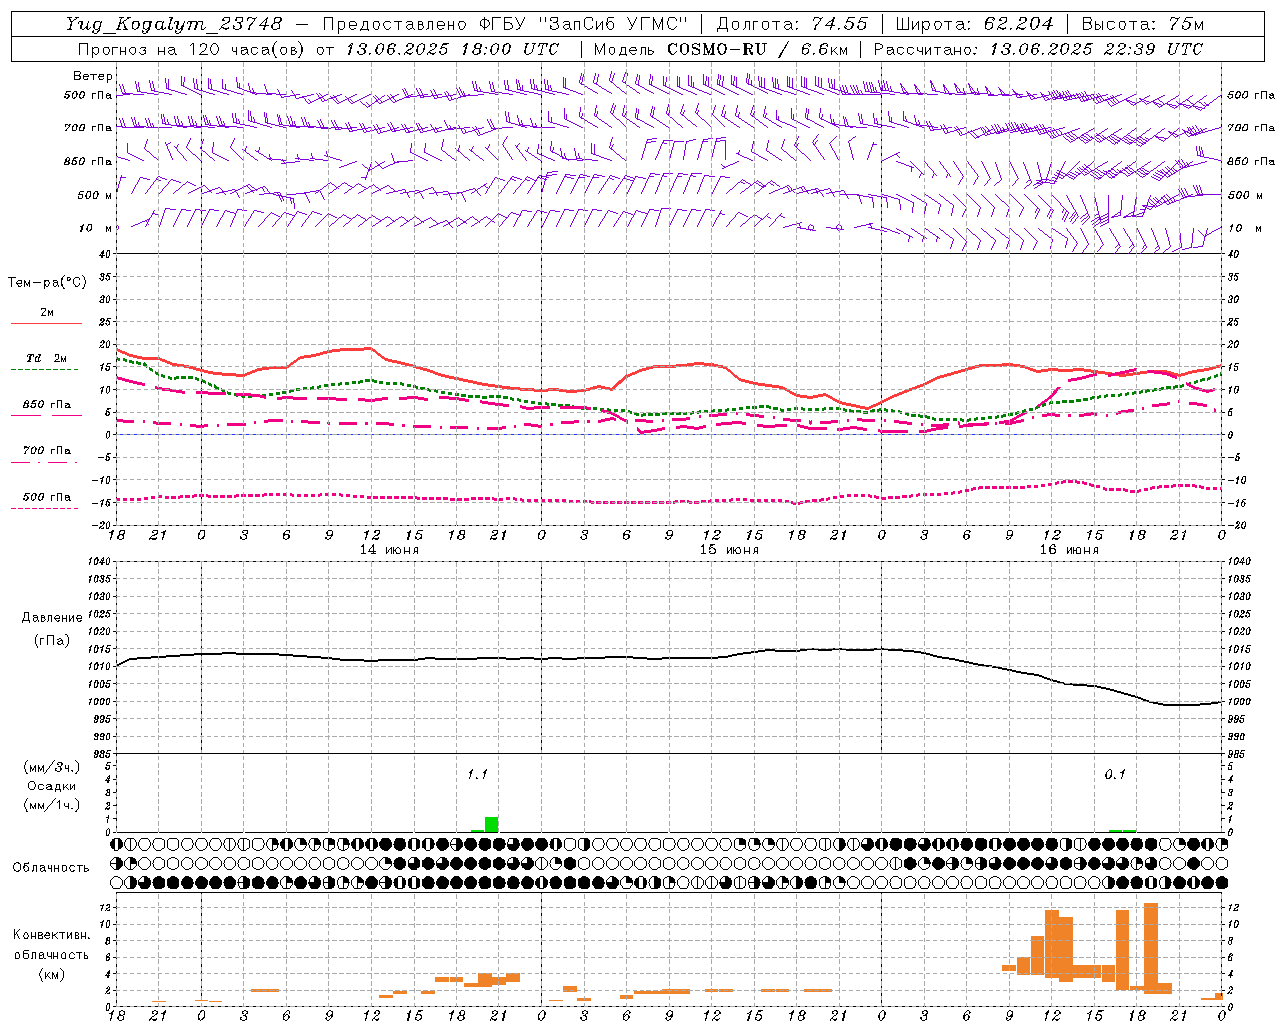Click the (мм/3ч.) precipitation unit label
Viewport: 1280px width, 1024px height.
click(51, 768)
